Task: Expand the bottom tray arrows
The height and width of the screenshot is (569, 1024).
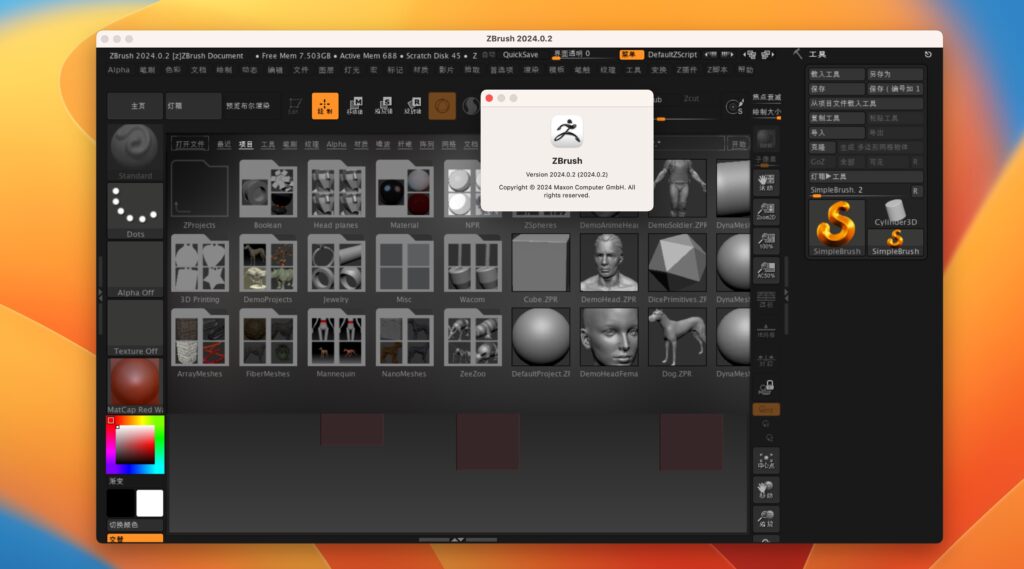Action: click(x=457, y=540)
